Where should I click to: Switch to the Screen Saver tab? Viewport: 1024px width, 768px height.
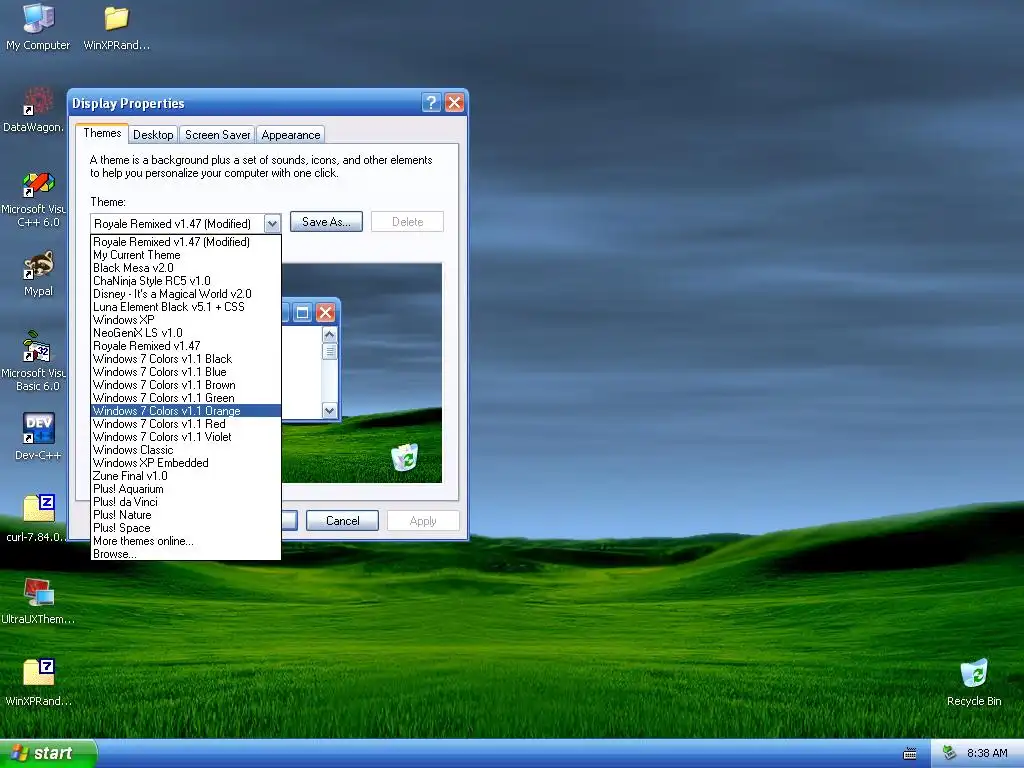pos(217,135)
